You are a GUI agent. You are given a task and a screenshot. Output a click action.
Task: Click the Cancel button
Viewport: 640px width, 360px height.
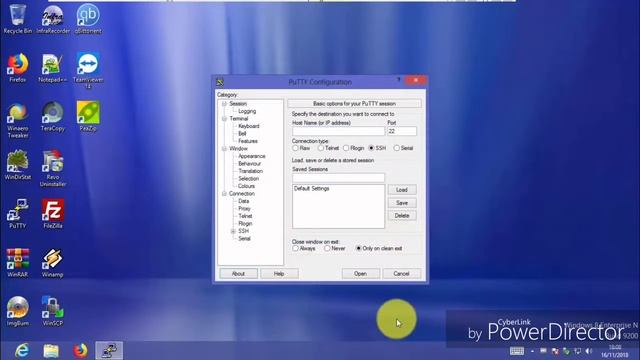coord(402,273)
